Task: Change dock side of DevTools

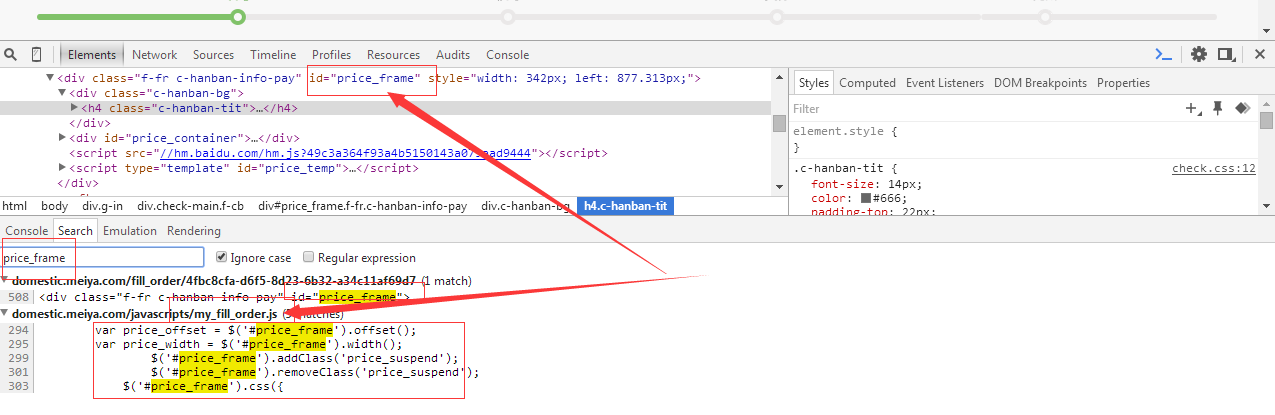Action: (x=1227, y=55)
